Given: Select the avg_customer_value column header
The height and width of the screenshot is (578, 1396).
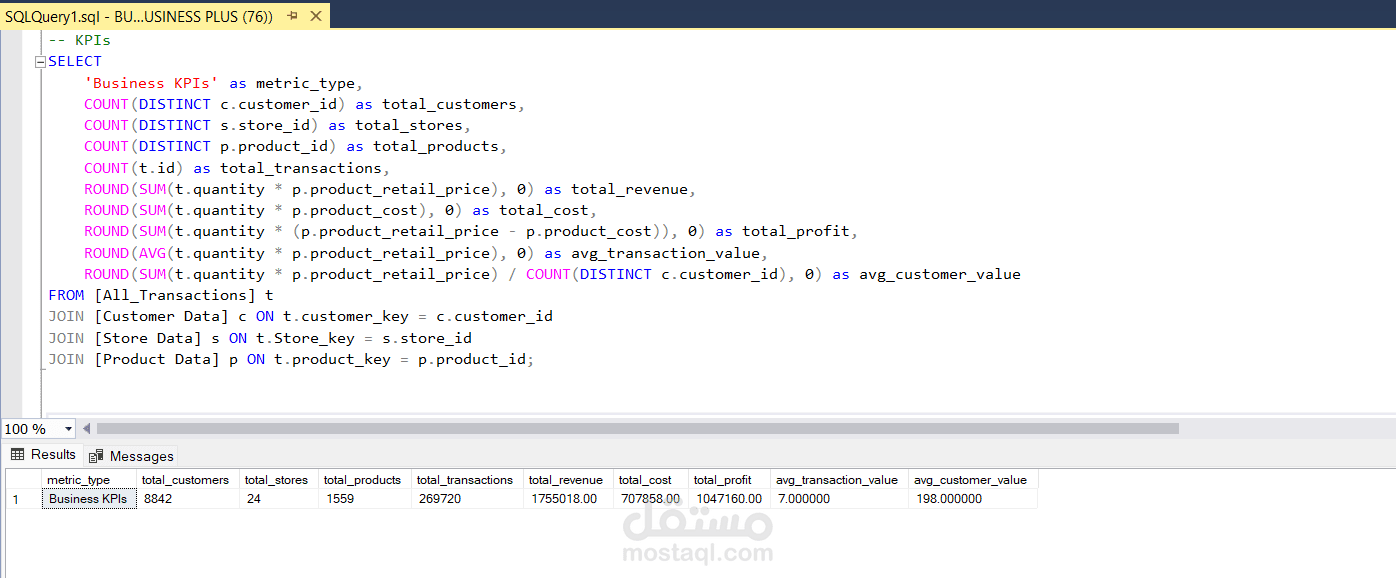Looking at the screenshot, I should click(972, 480).
